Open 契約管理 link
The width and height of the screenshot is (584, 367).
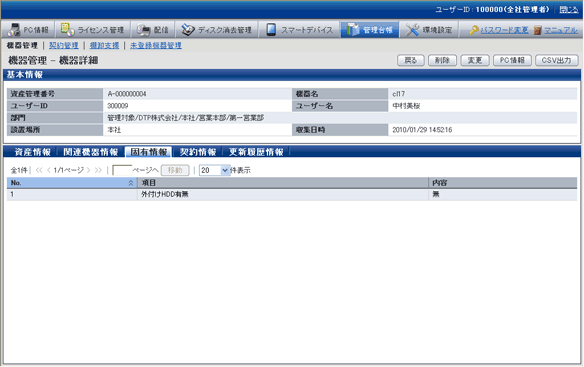pos(64,45)
